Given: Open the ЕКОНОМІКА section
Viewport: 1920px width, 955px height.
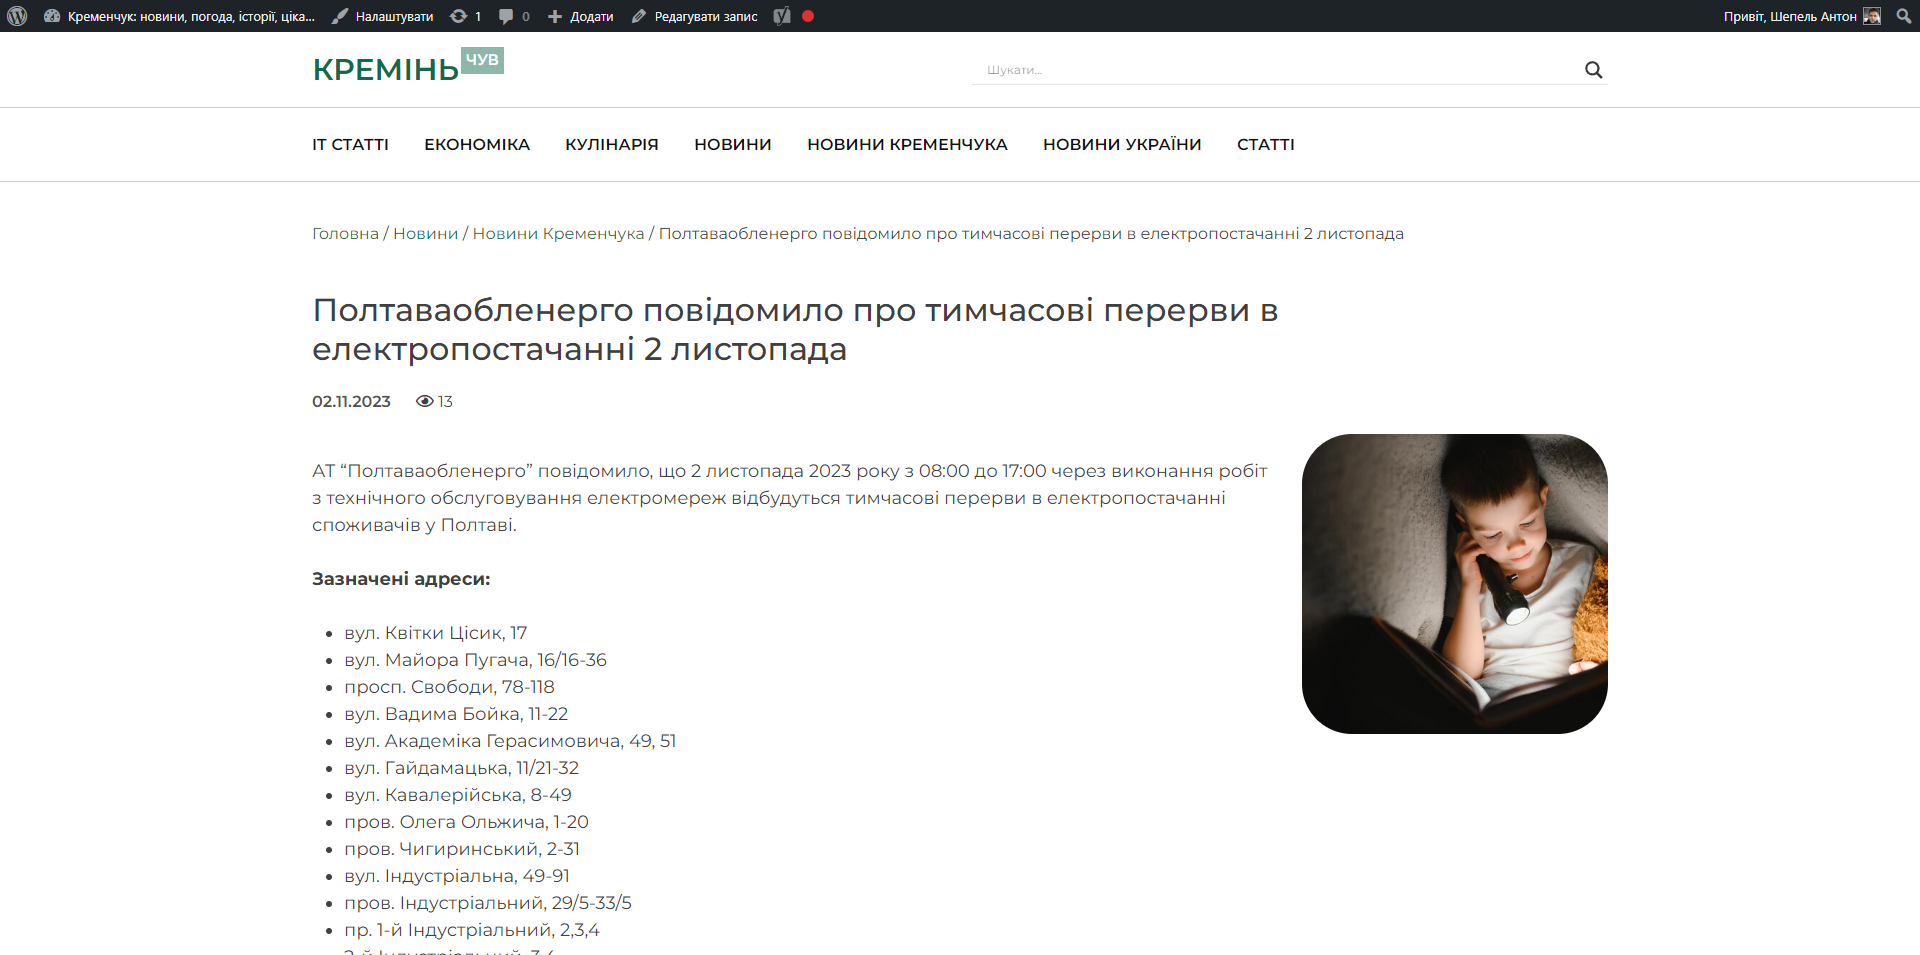Looking at the screenshot, I should (477, 144).
